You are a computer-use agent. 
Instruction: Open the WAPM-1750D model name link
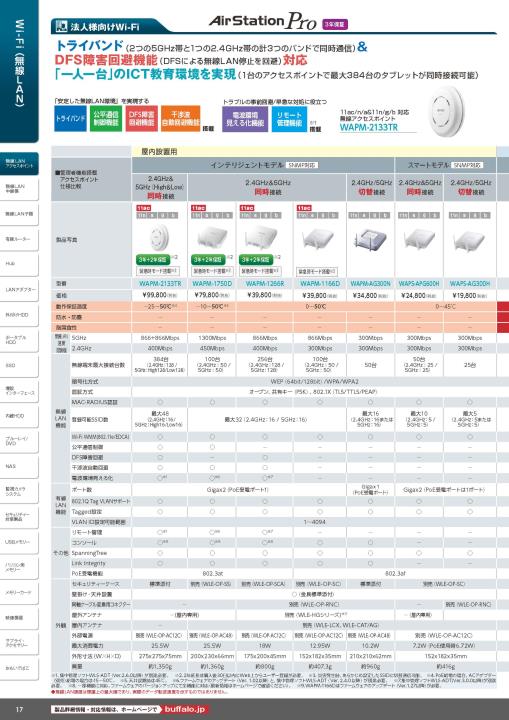[212, 284]
